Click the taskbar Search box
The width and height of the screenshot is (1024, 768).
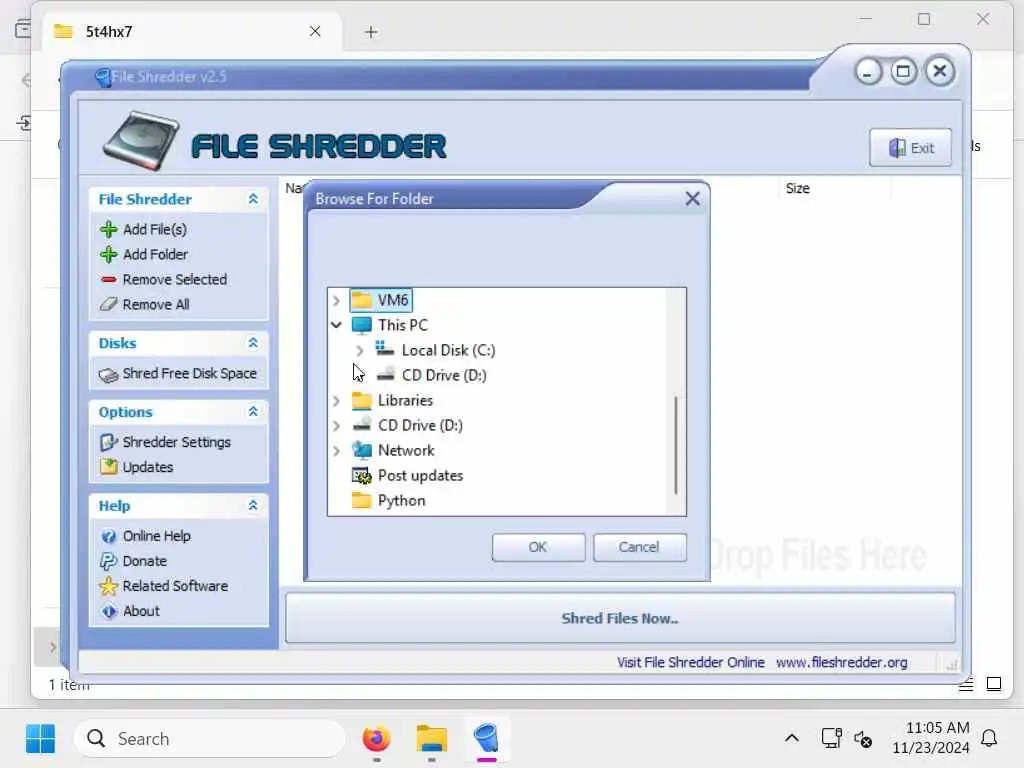click(x=210, y=739)
